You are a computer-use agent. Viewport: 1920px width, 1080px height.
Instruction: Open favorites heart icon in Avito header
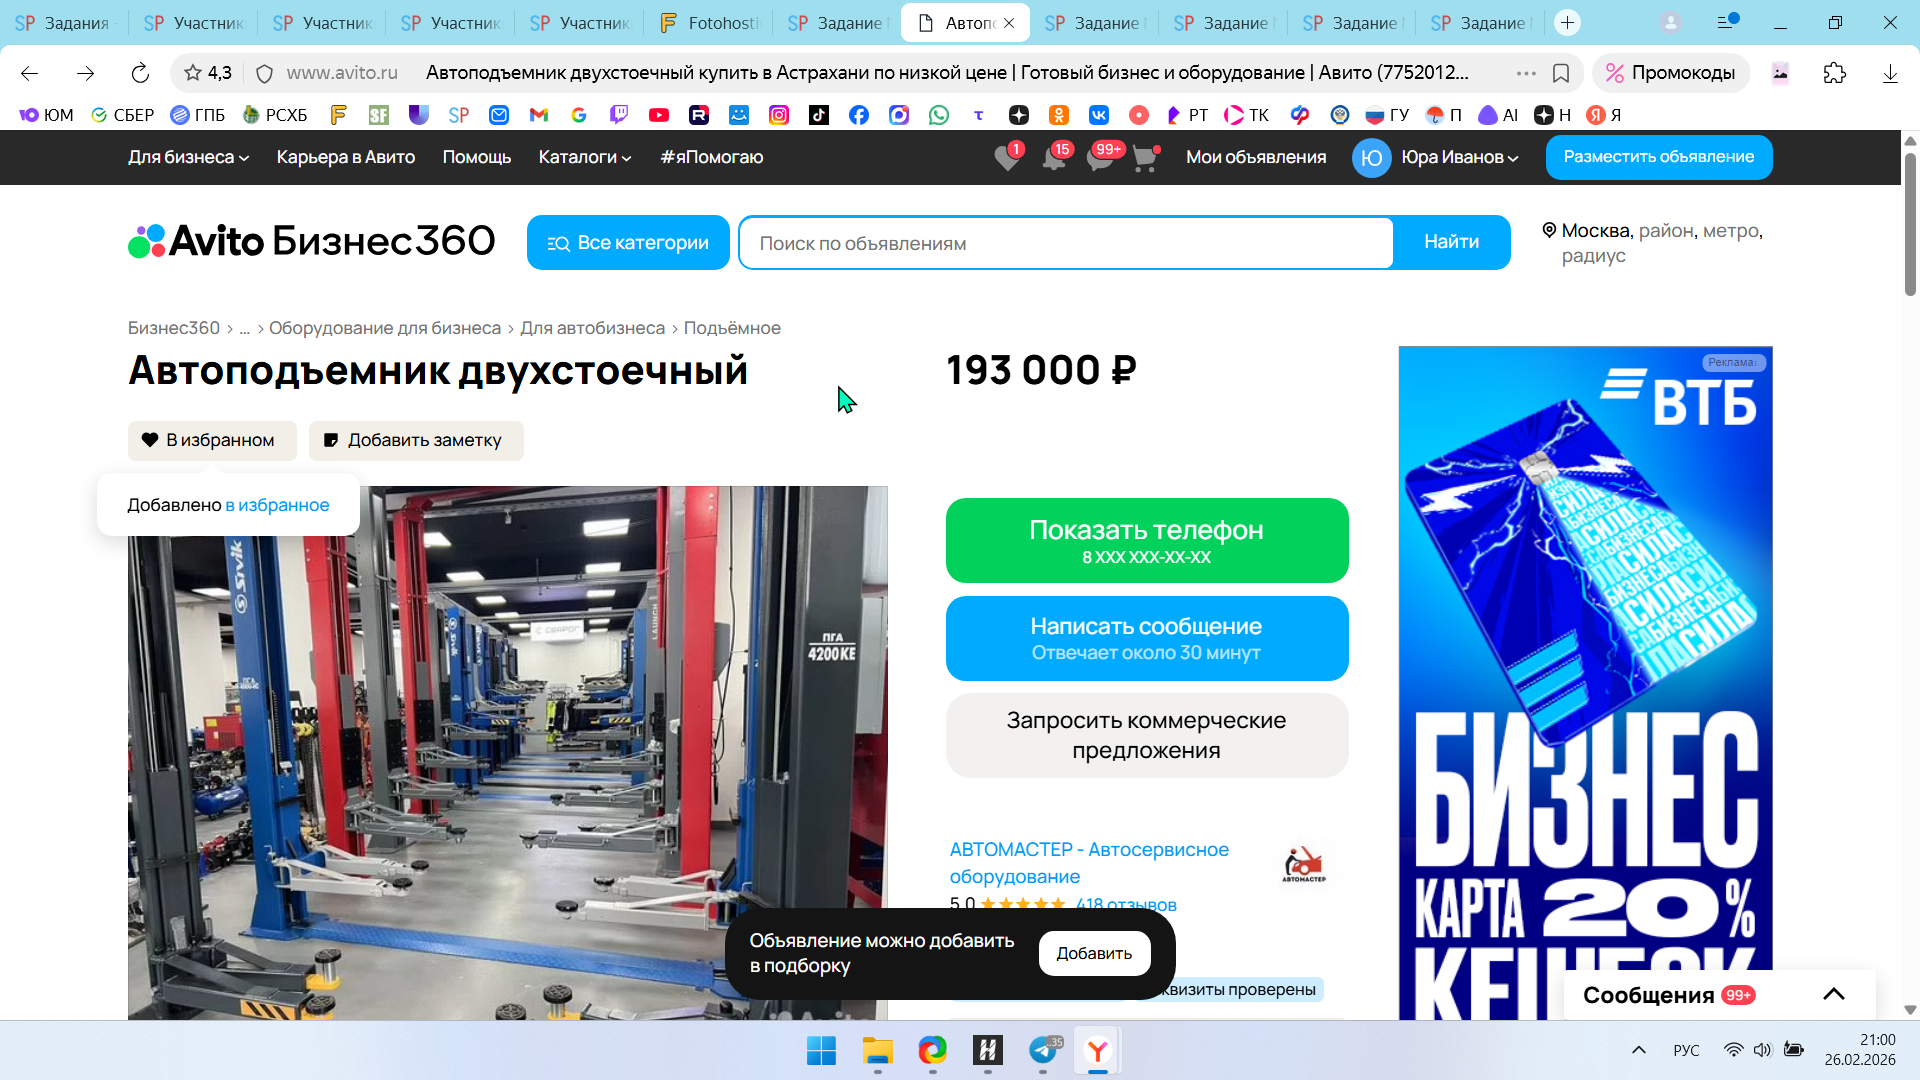[x=1007, y=158]
